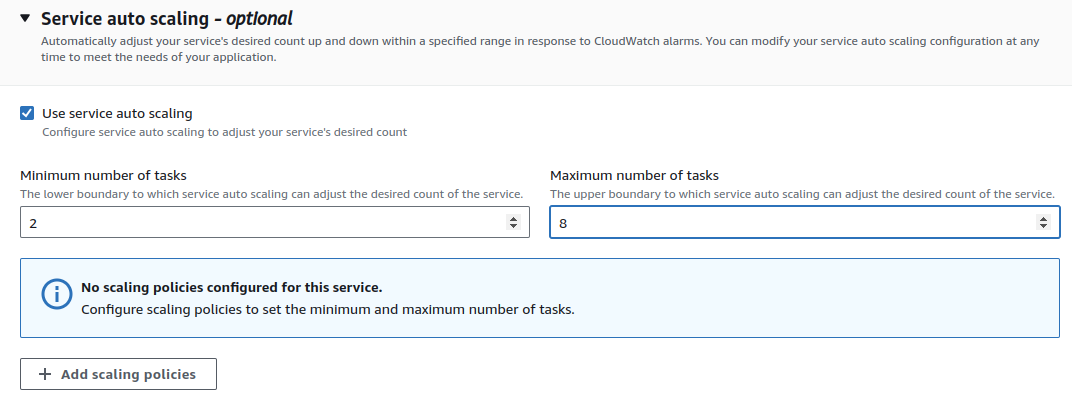1072x409 pixels.
Task: Click the plus icon on Add scaling policies
Action: [x=44, y=374]
